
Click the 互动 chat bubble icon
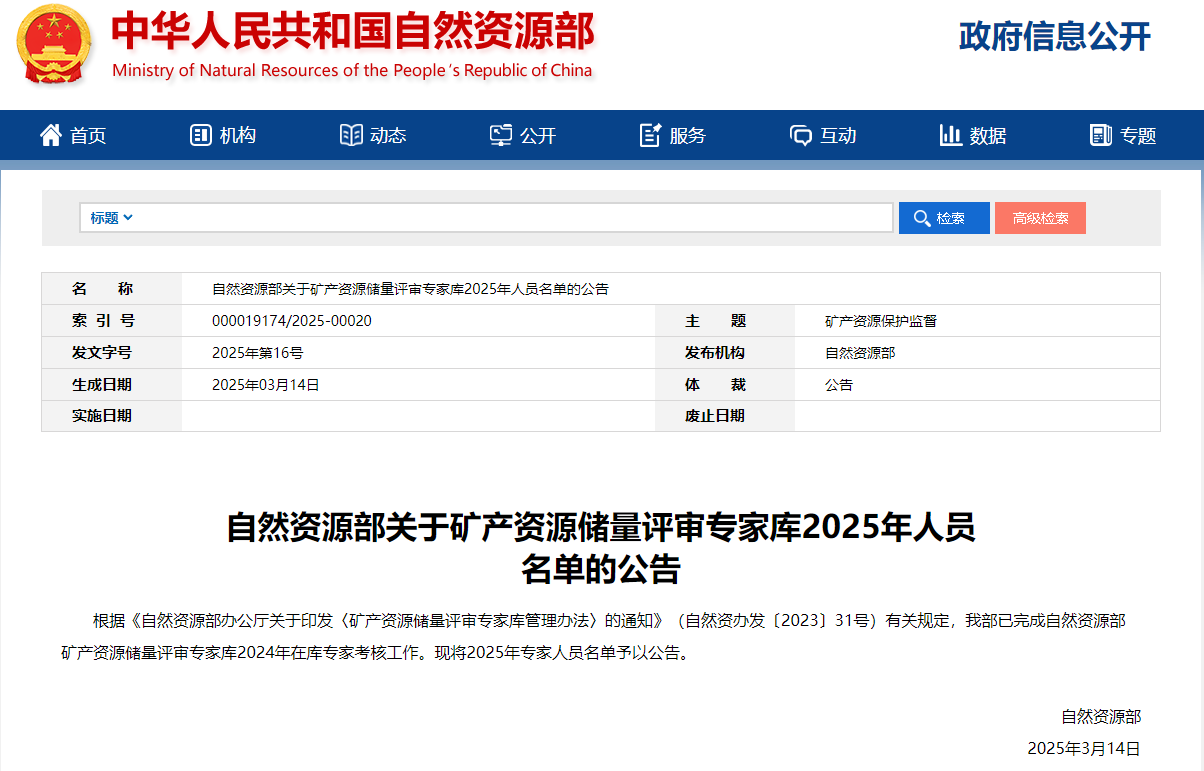801,135
